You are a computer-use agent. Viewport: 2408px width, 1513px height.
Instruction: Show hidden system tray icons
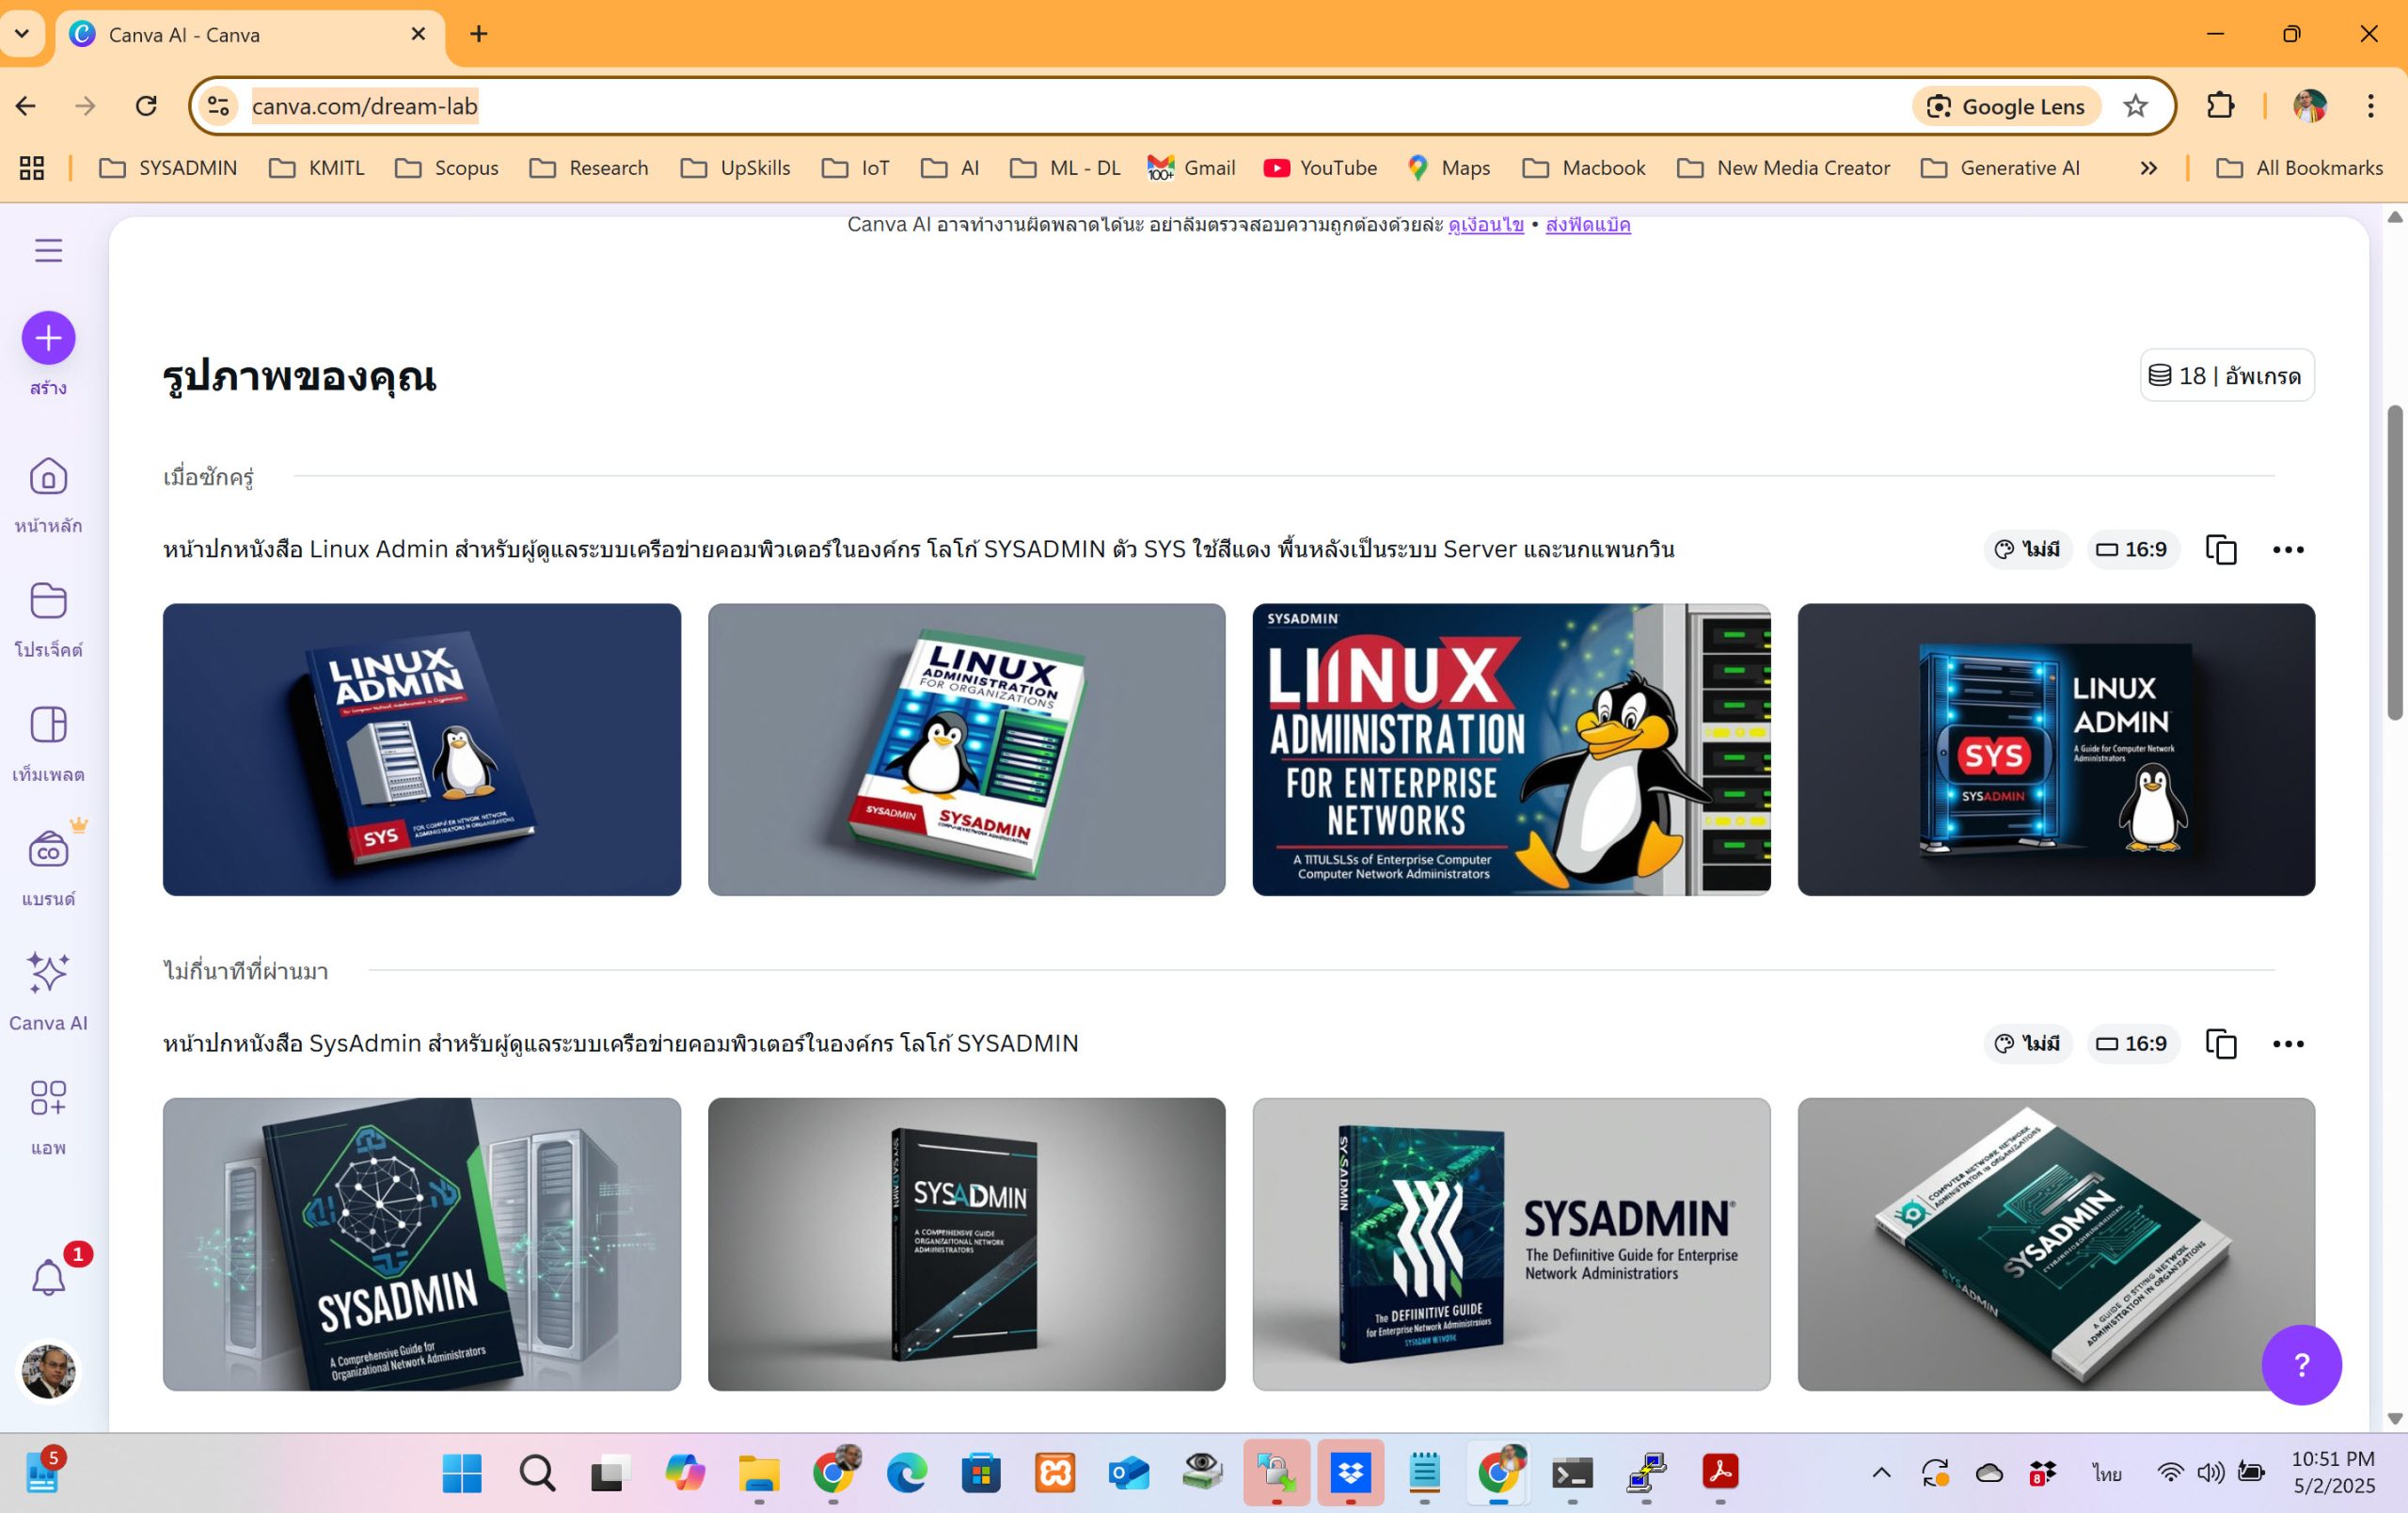1881,1473
